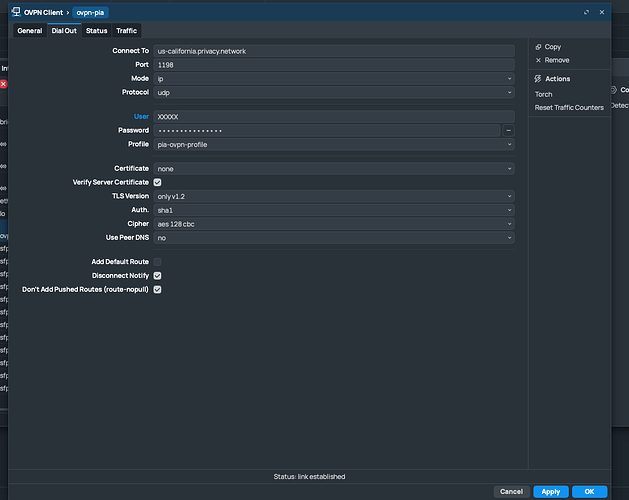Click the Copy icon in side panel
This screenshot has width=629, height=500.
point(539,47)
